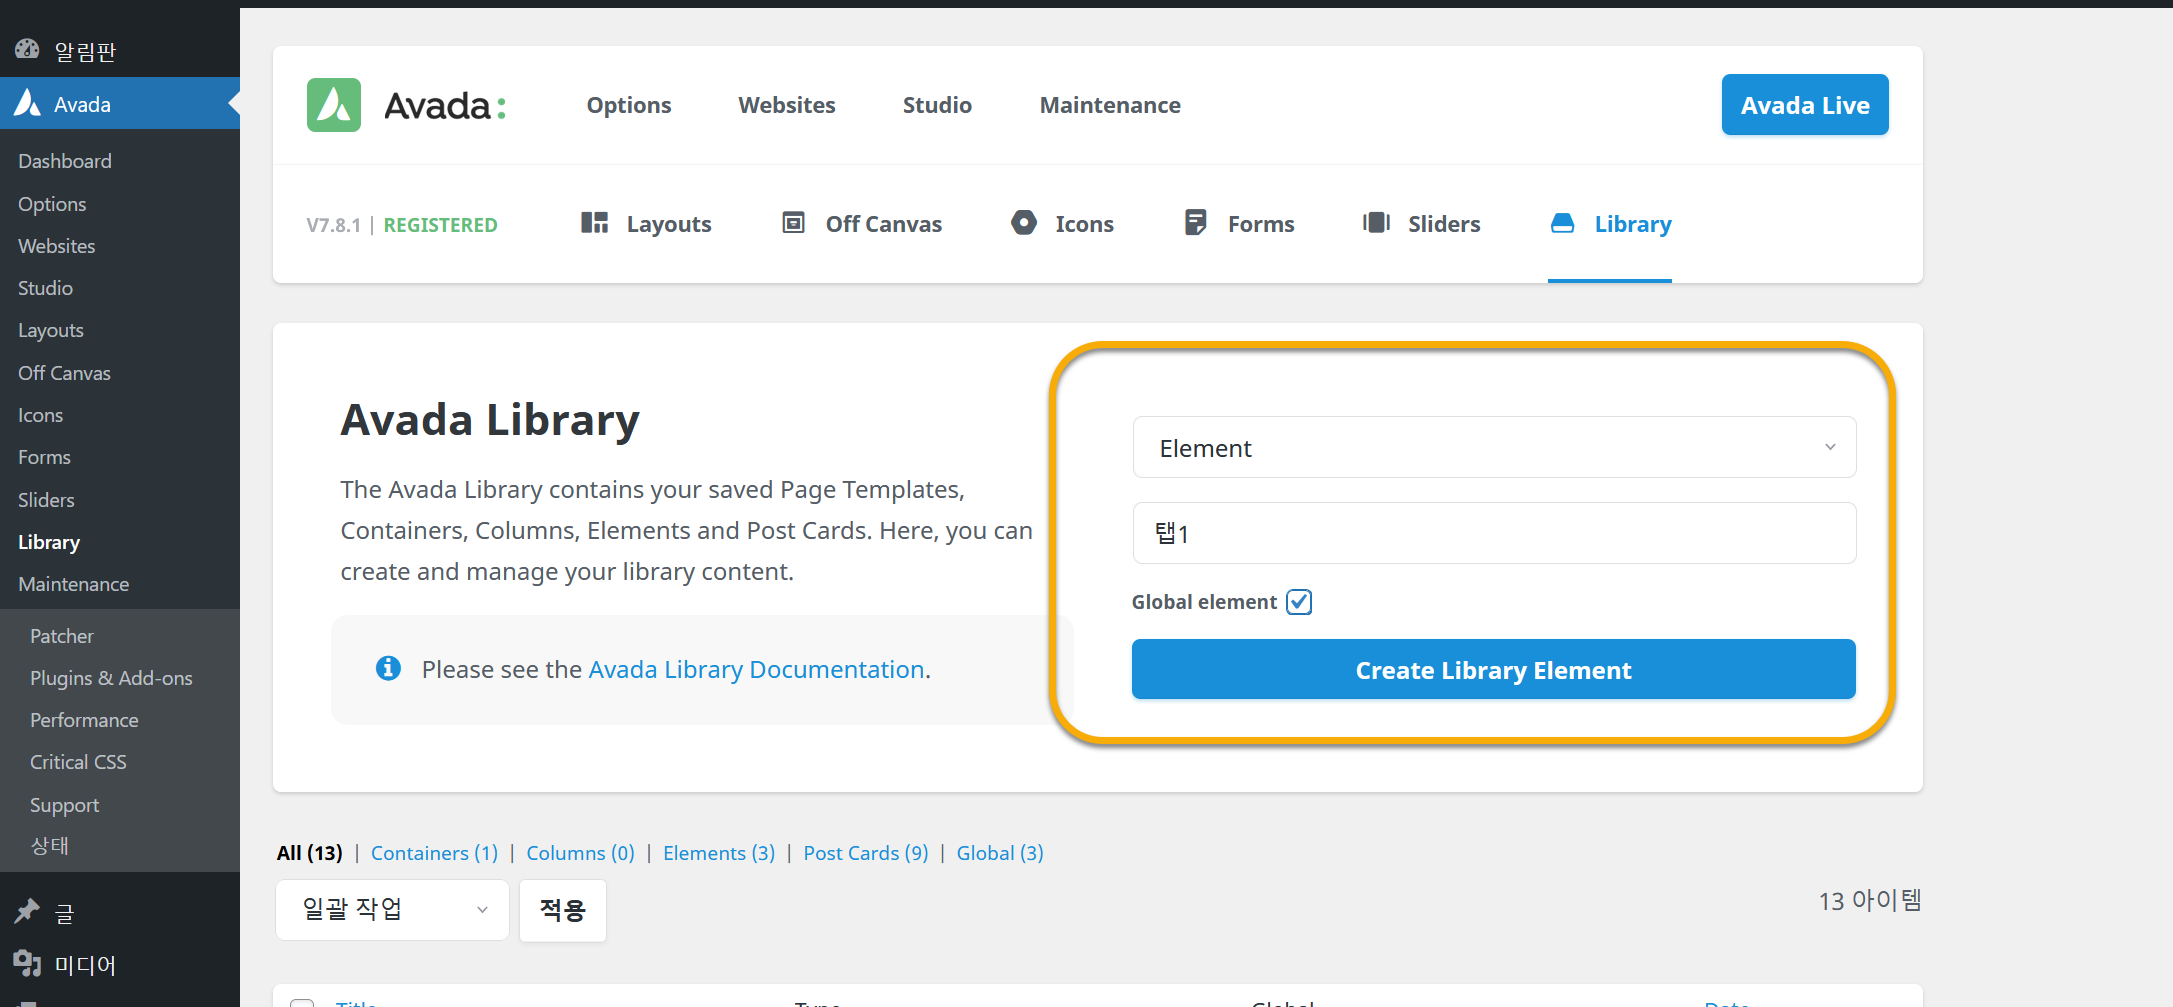Open the Element type dropdown
This screenshot has width=2173, height=1007.
click(1494, 447)
